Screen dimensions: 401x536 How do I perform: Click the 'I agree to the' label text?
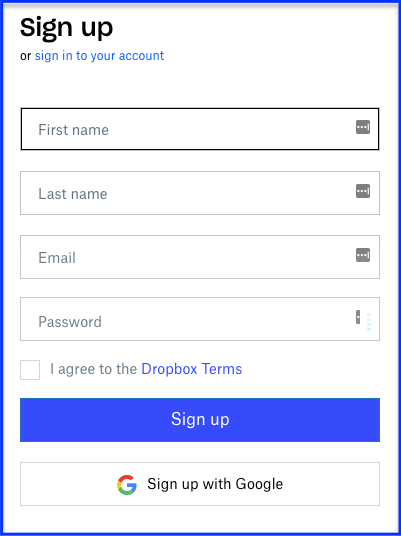click(94, 369)
